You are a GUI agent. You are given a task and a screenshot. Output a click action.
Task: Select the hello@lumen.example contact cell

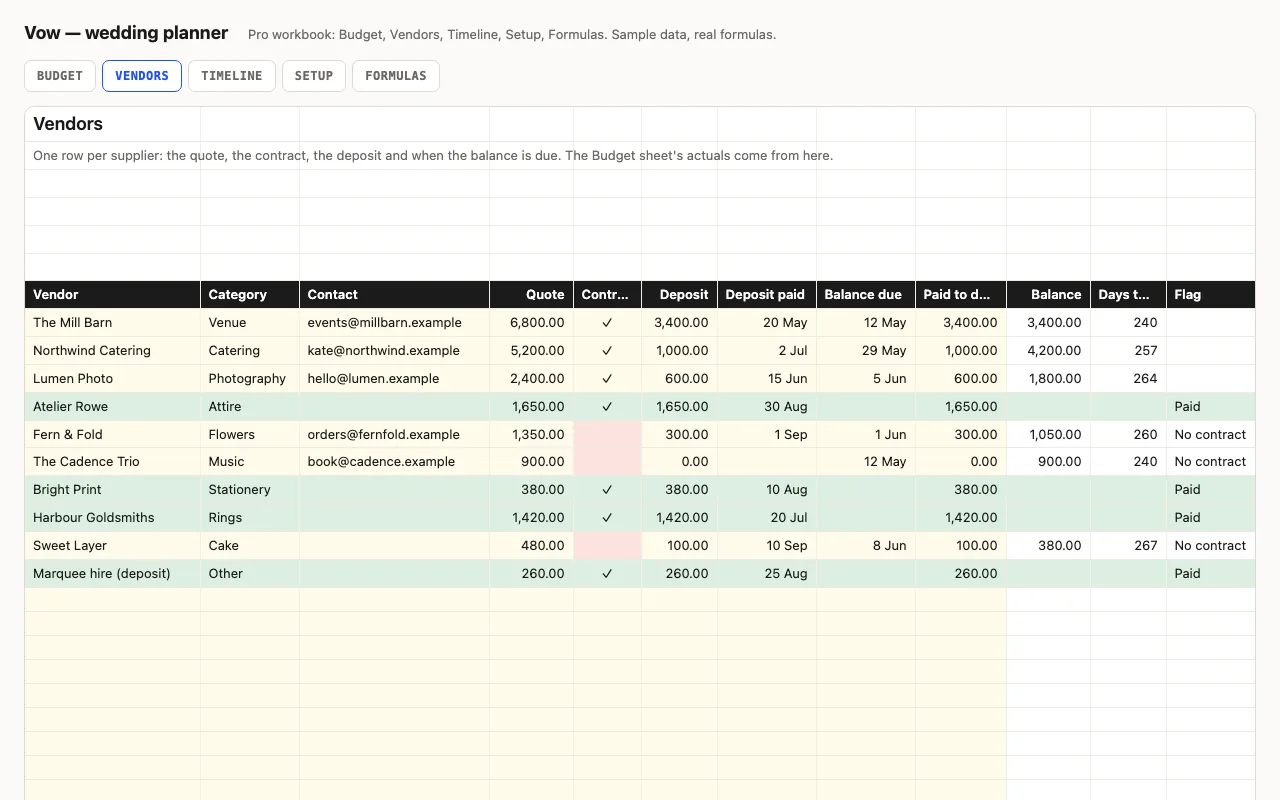pyautogui.click(x=394, y=379)
